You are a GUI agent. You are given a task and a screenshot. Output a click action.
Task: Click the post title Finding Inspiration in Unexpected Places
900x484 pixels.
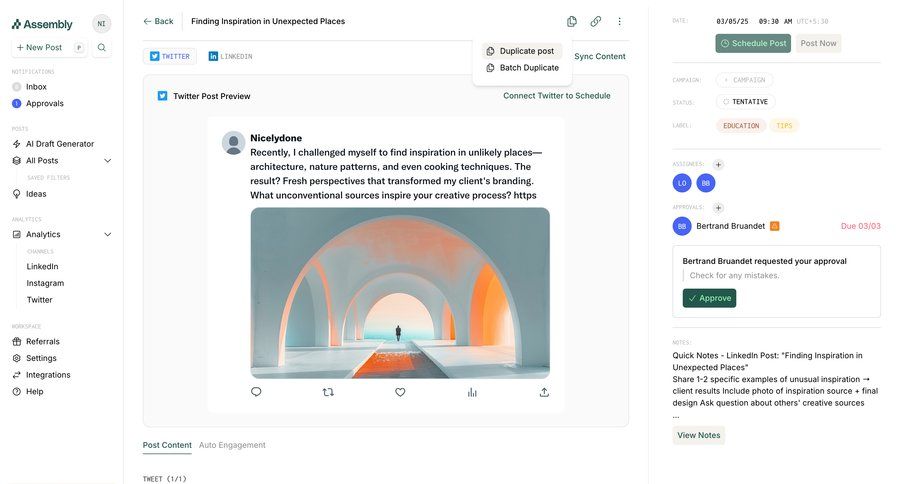[x=268, y=21]
